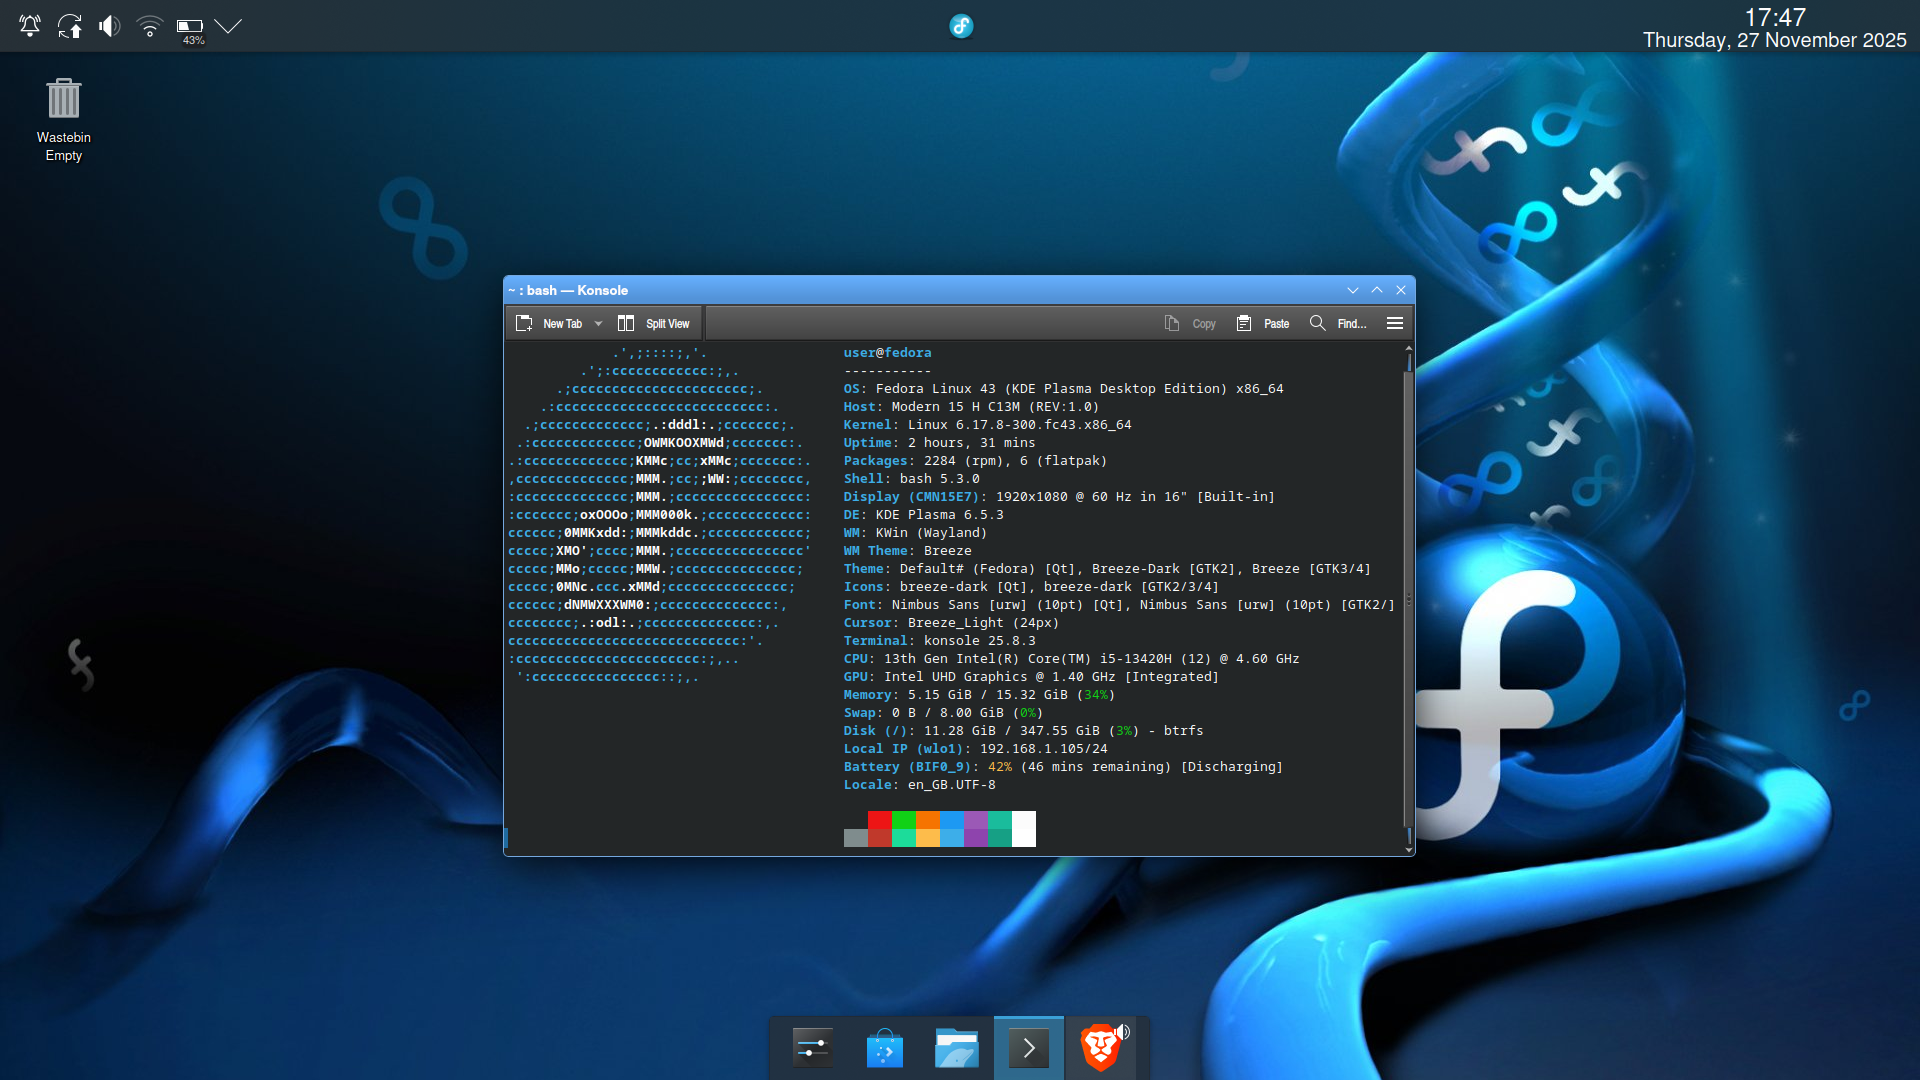Open Find search in Konsole
Image resolution: width=1920 pixels, height=1080 pixels.
tap(1338, 323)
